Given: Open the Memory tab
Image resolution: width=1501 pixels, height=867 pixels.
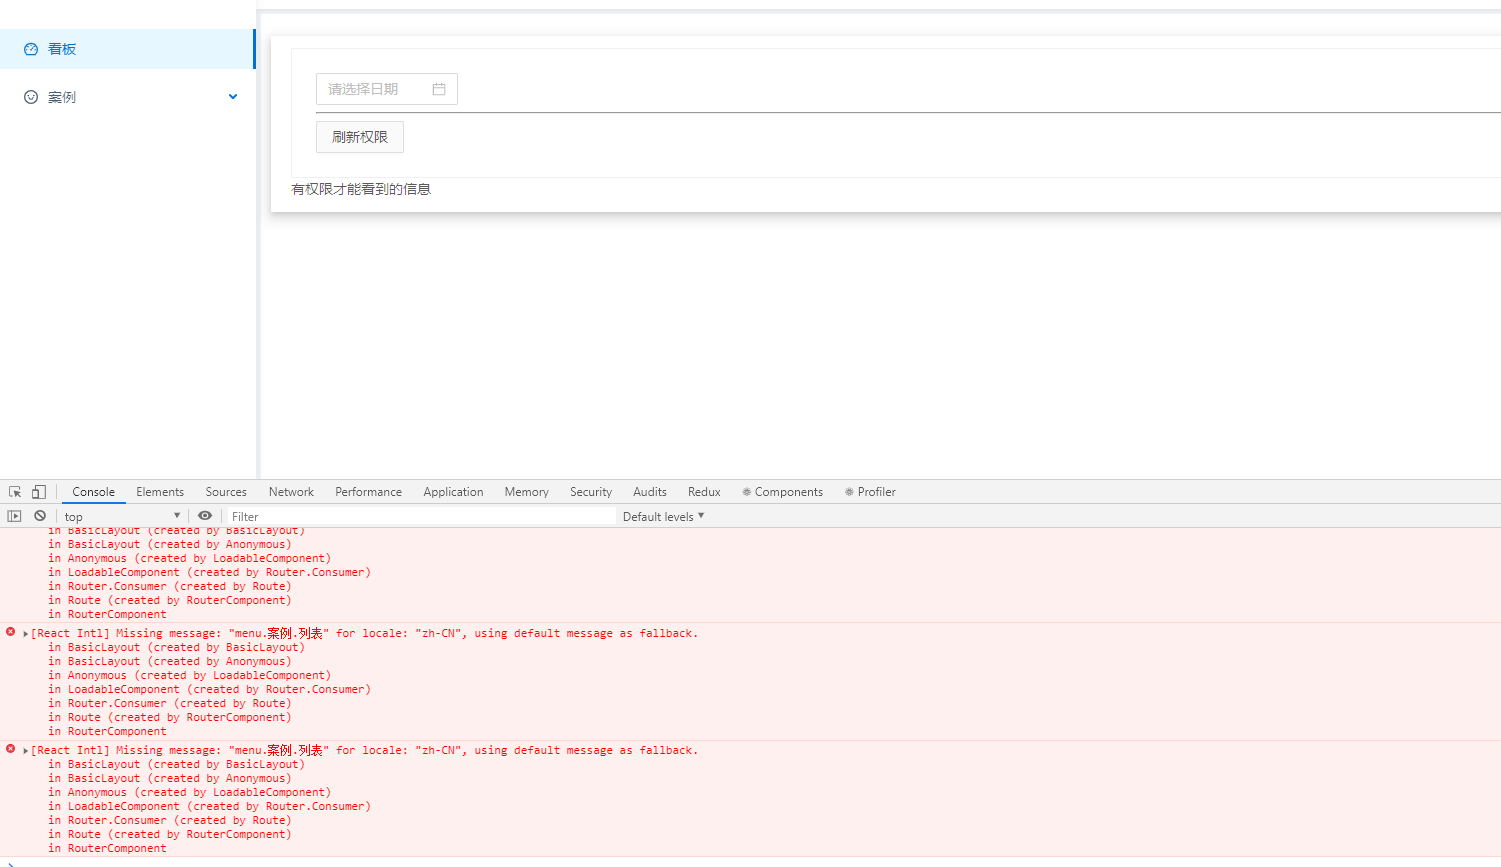Looking at the screenshot, I should (x=527, y=492).
